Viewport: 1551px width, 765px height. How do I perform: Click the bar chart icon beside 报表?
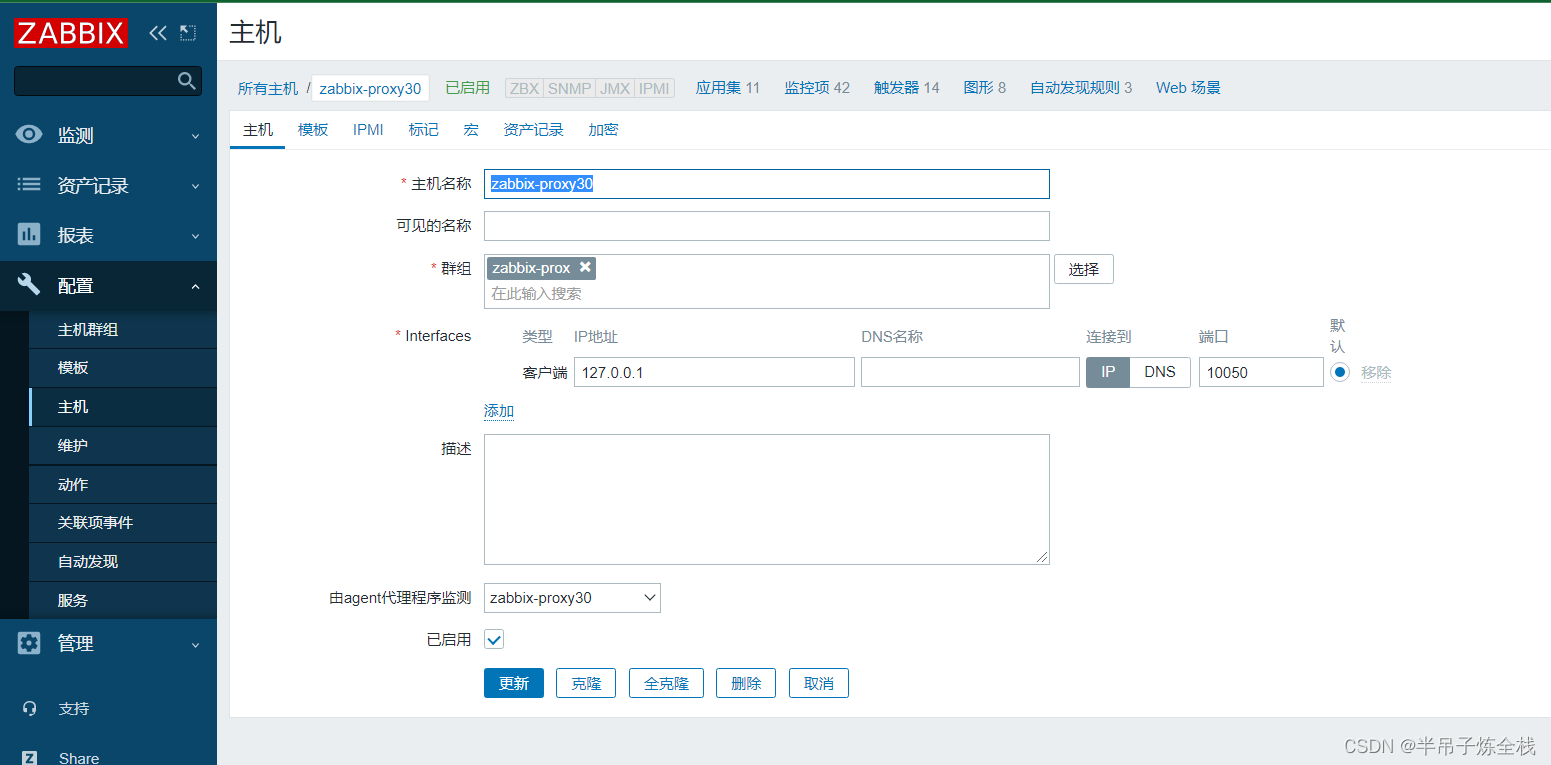click(29, 235)
